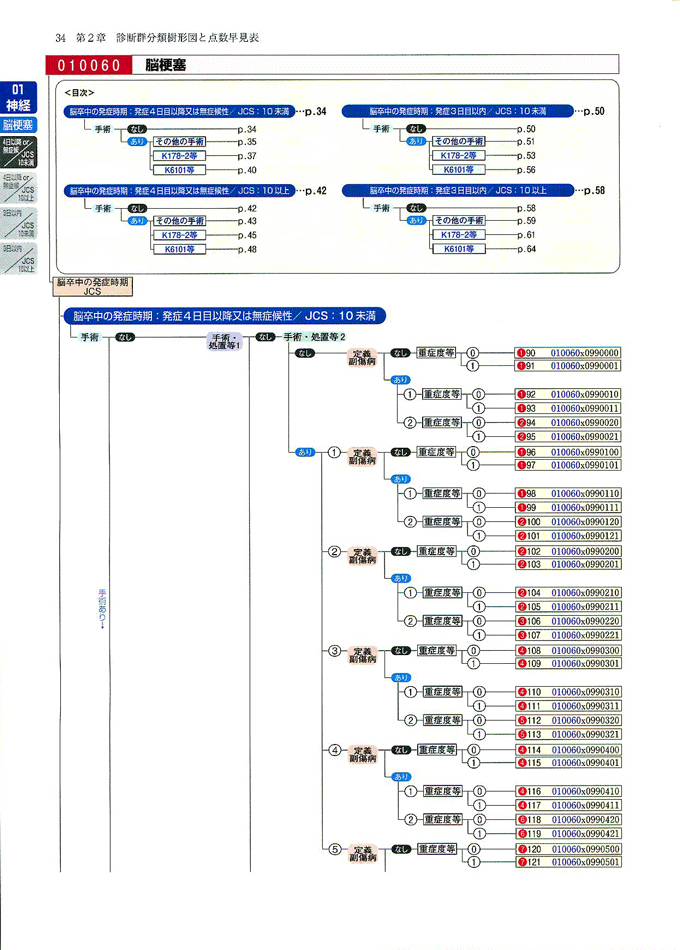Image resolution: width=680 pixels, height=950 pixels.
Task: Click circled 5 node under 手術・処置等2
Action: pos(335,849)
